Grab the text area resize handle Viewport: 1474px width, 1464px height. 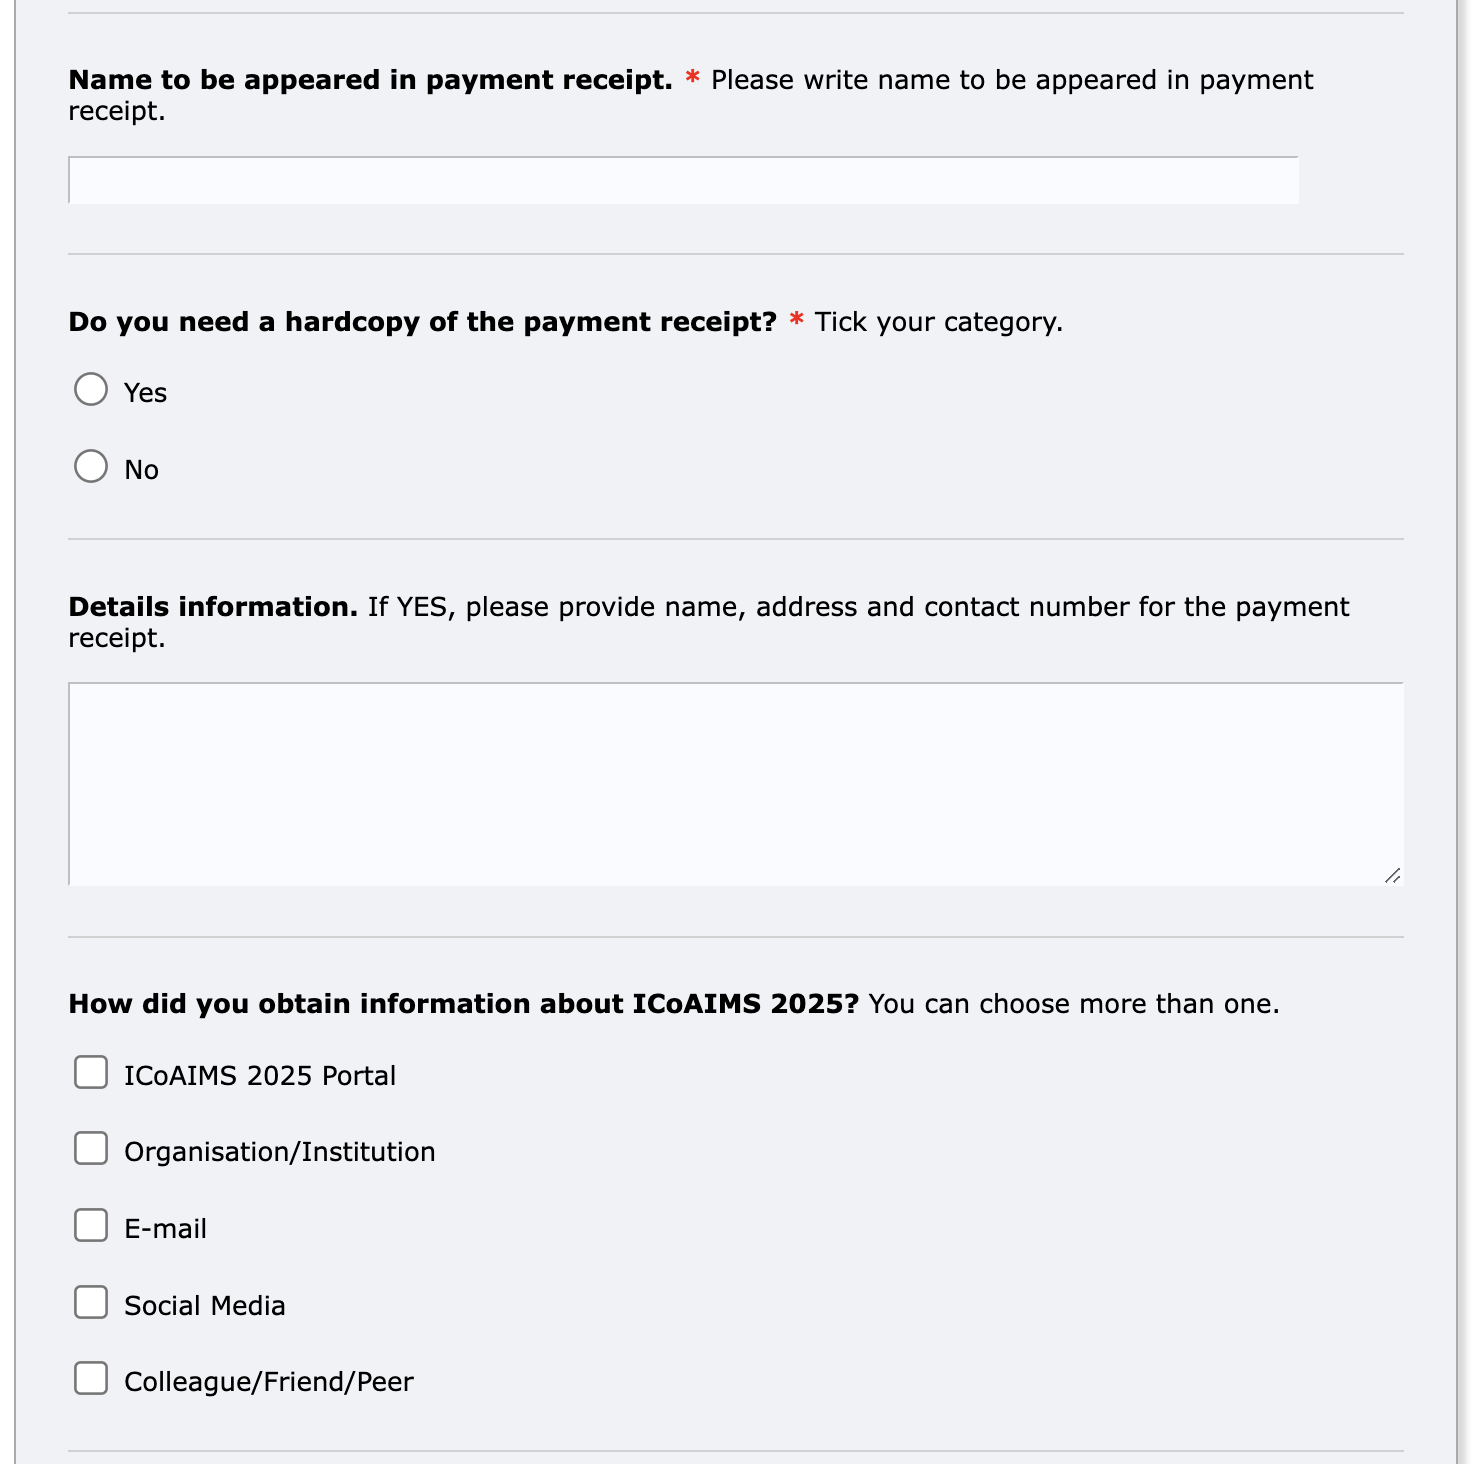pyautogui.click(x=1392, y=875)
